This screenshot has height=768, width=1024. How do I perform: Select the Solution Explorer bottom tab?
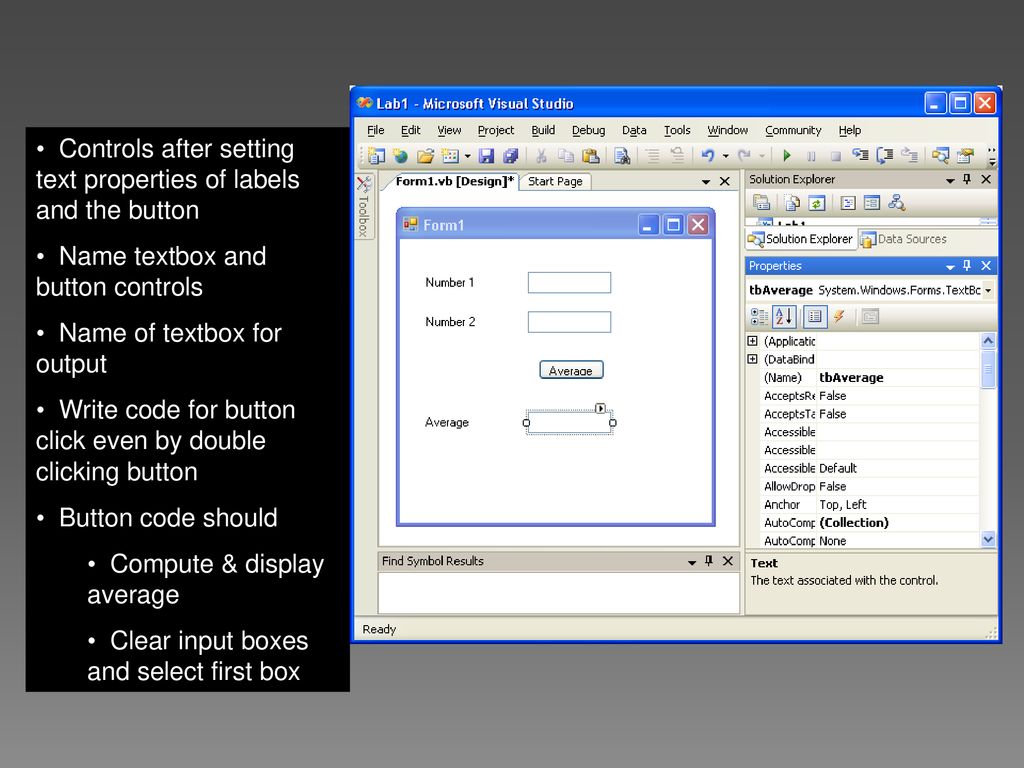801,239
